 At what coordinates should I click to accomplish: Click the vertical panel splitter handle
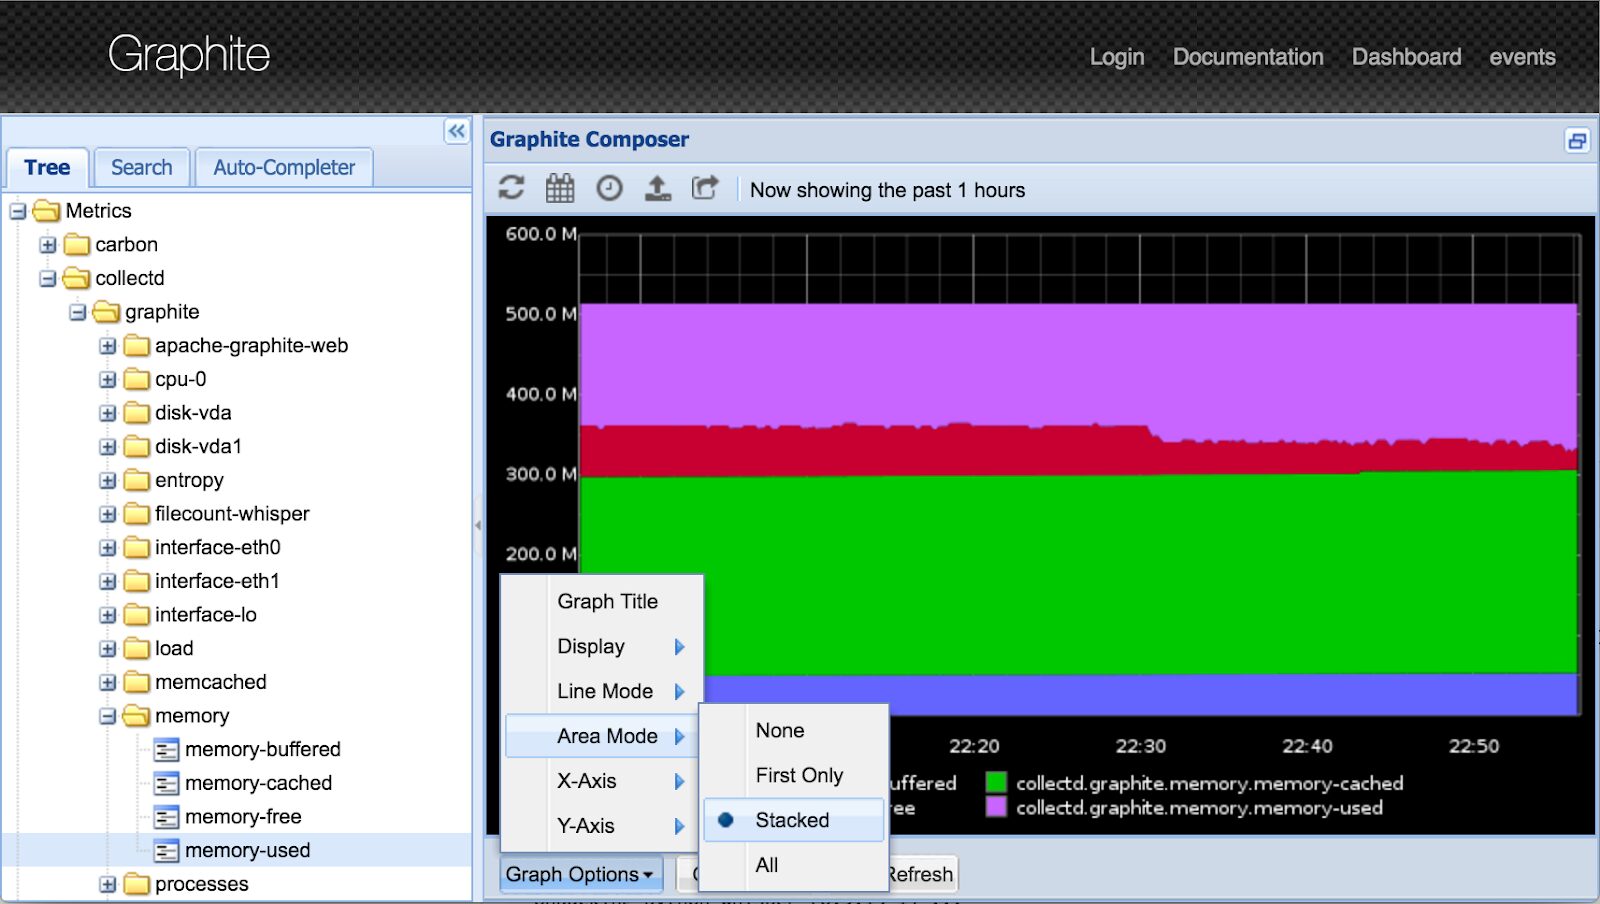(x=478, y=525)
